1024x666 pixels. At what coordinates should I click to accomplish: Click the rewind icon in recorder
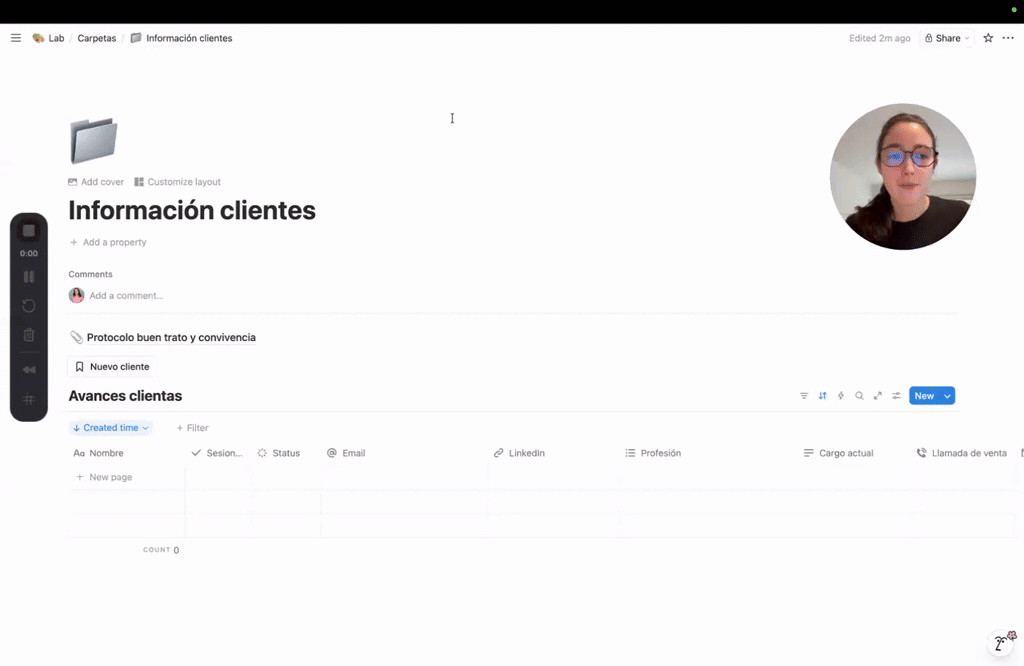tap(29, 370)
